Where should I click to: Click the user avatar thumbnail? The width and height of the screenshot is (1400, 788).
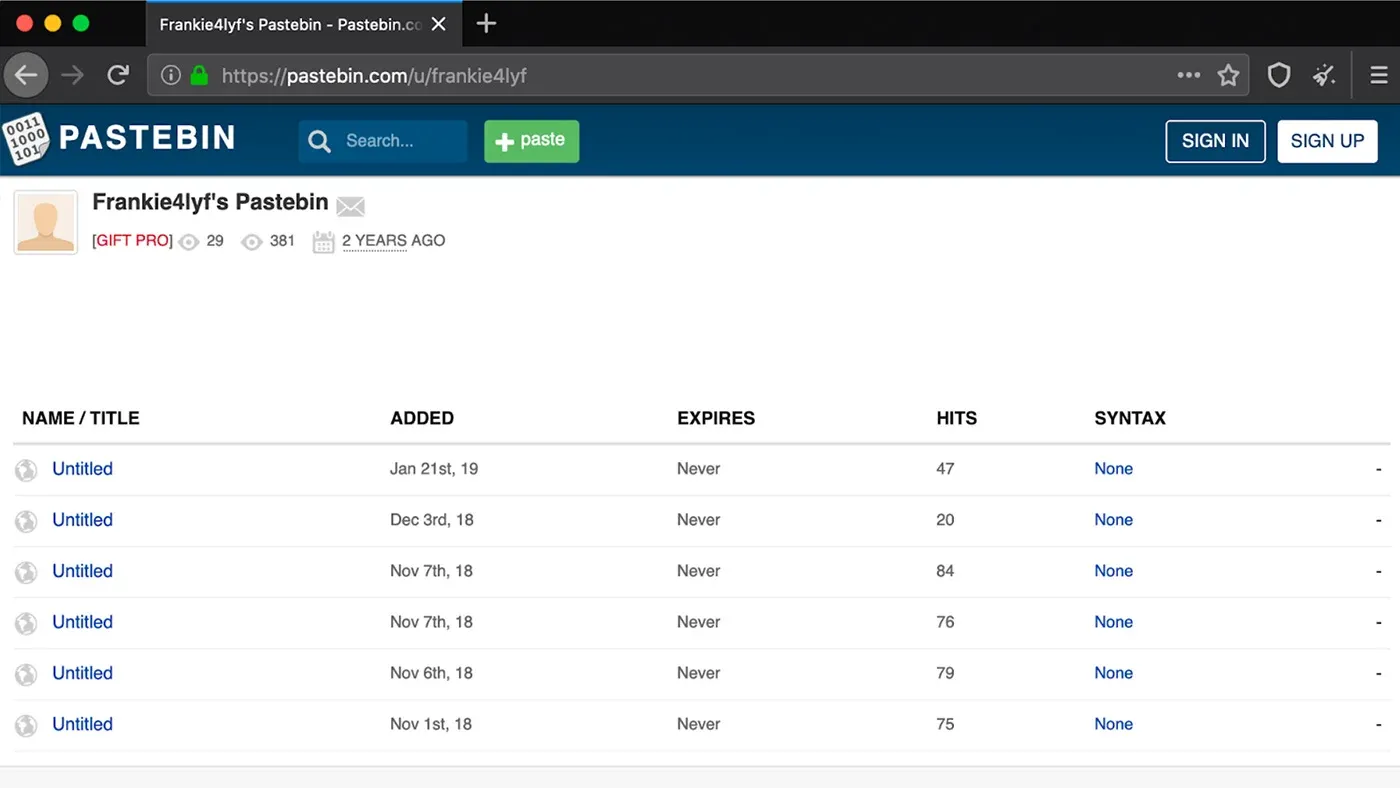(46, 222)
